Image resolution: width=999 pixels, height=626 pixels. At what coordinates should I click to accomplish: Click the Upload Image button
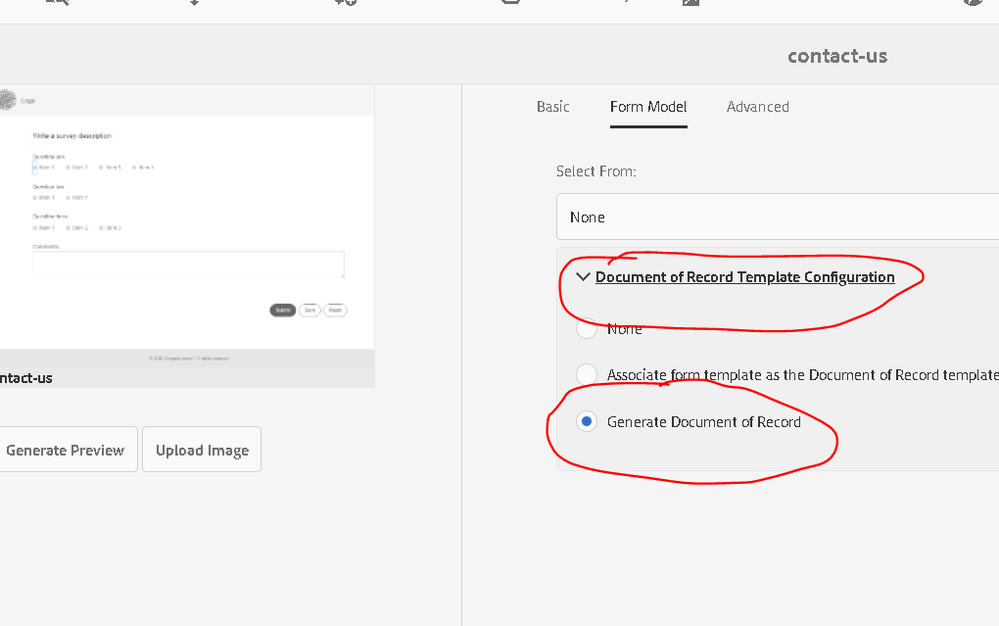(202, 450)
